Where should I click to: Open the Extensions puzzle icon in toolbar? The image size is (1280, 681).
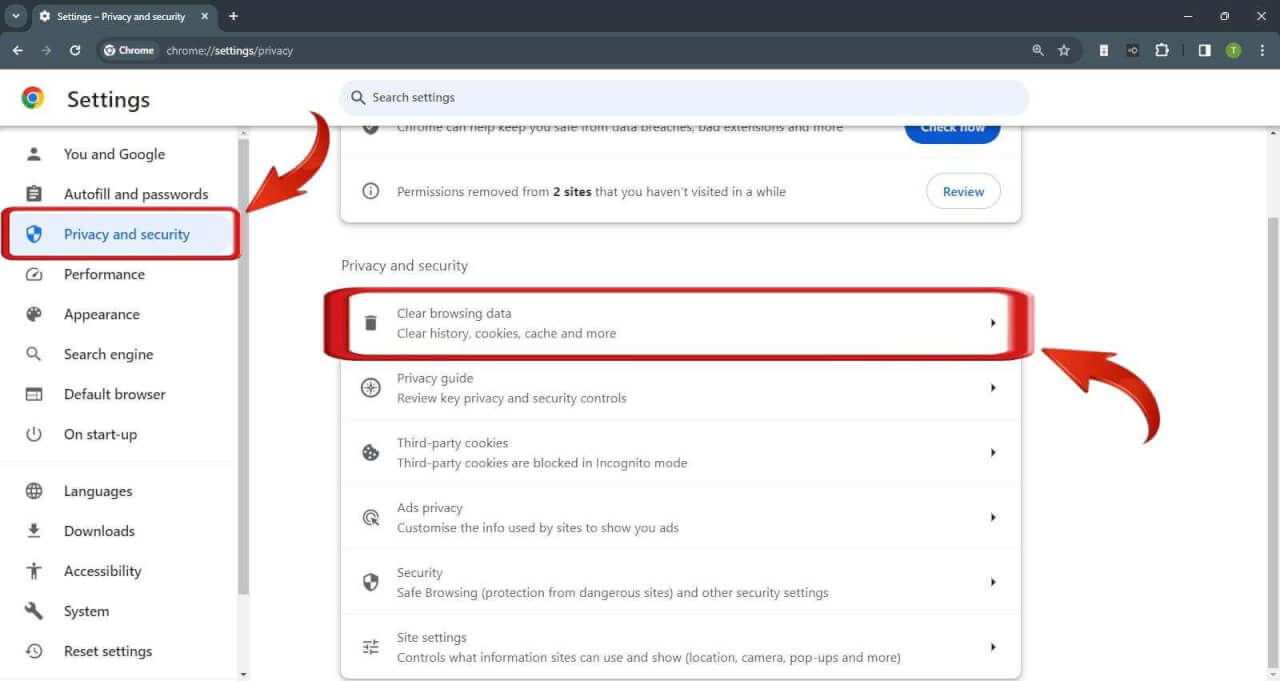1163,50
